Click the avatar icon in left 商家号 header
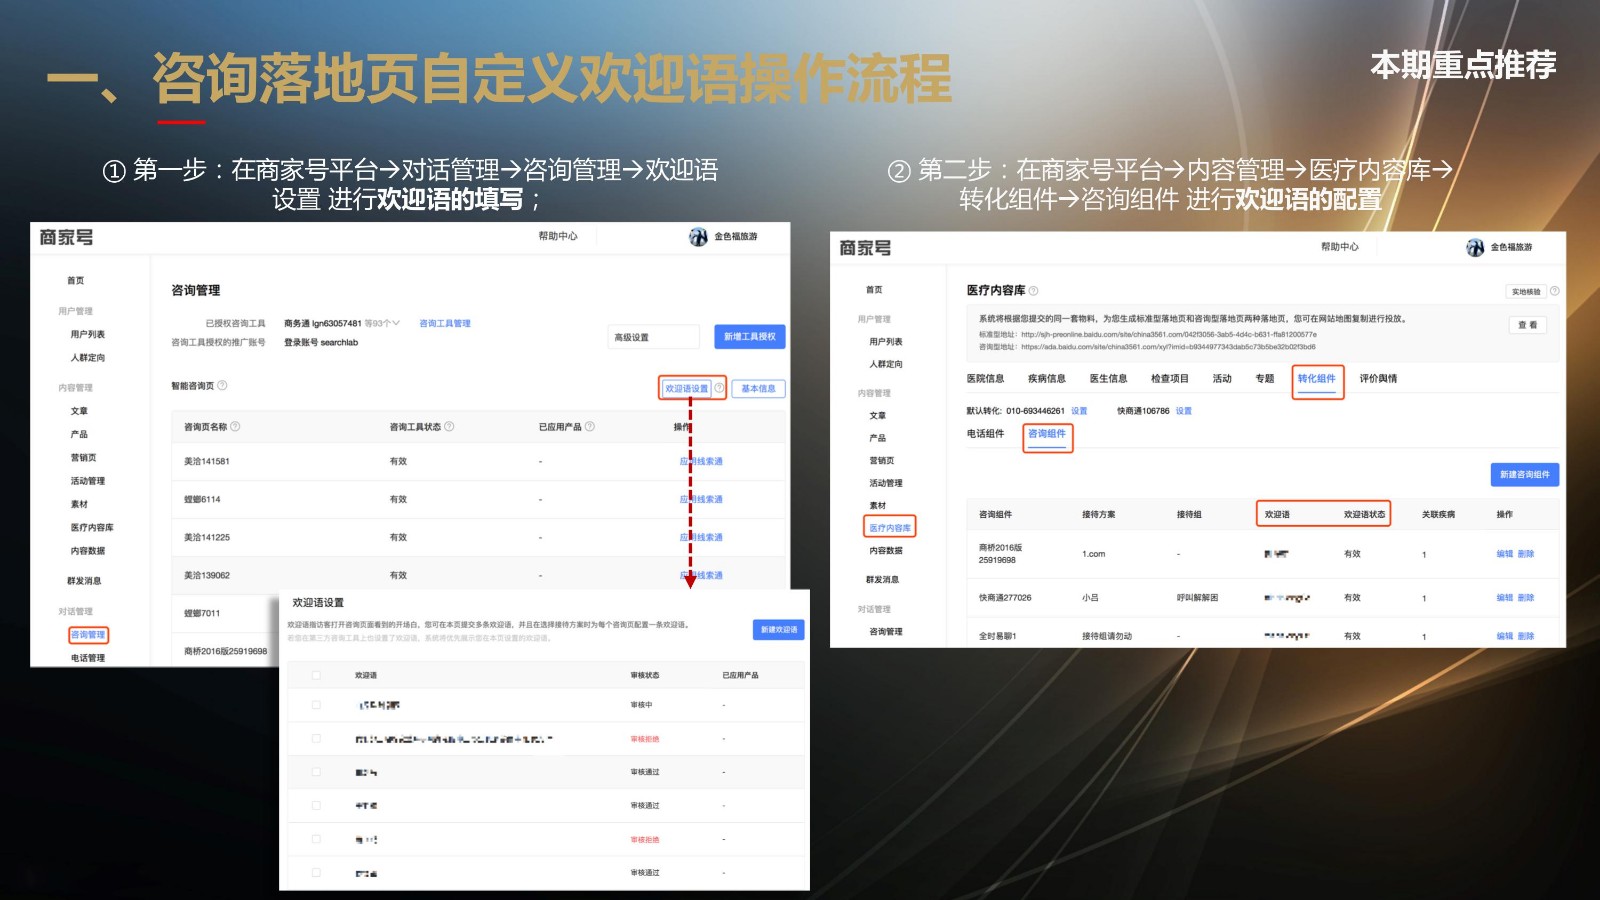This screenshot has width=1600, height=900. click(698, 237)
